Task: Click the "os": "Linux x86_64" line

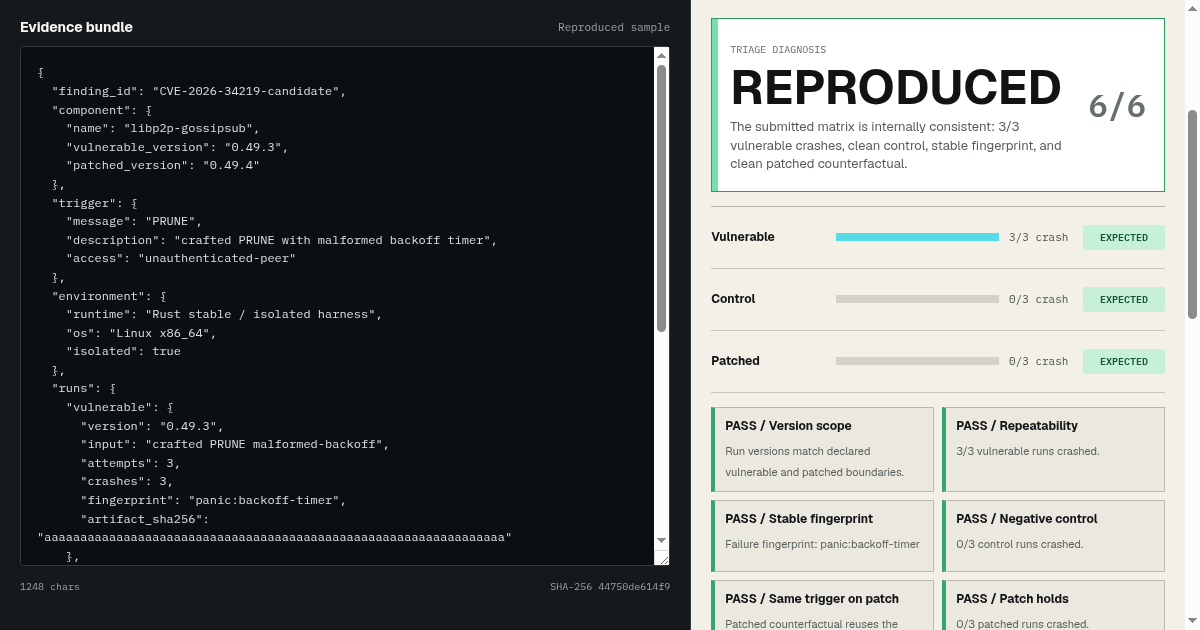Action: pos(141,333)
